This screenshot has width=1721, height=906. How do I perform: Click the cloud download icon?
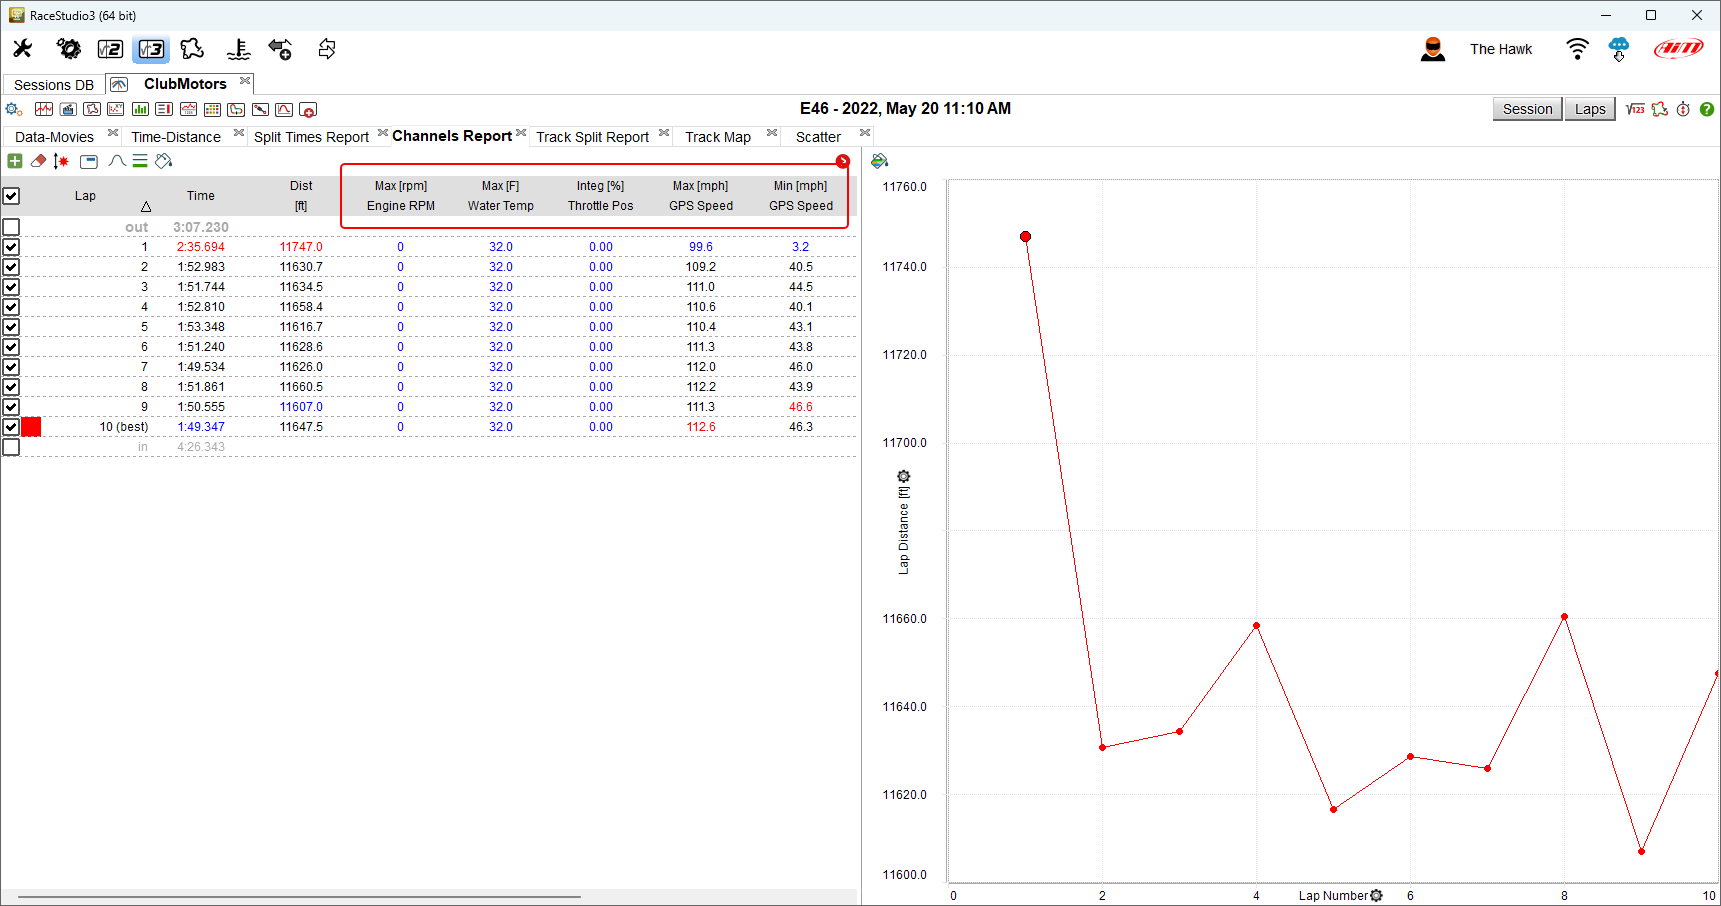(x=1619, y=49)
